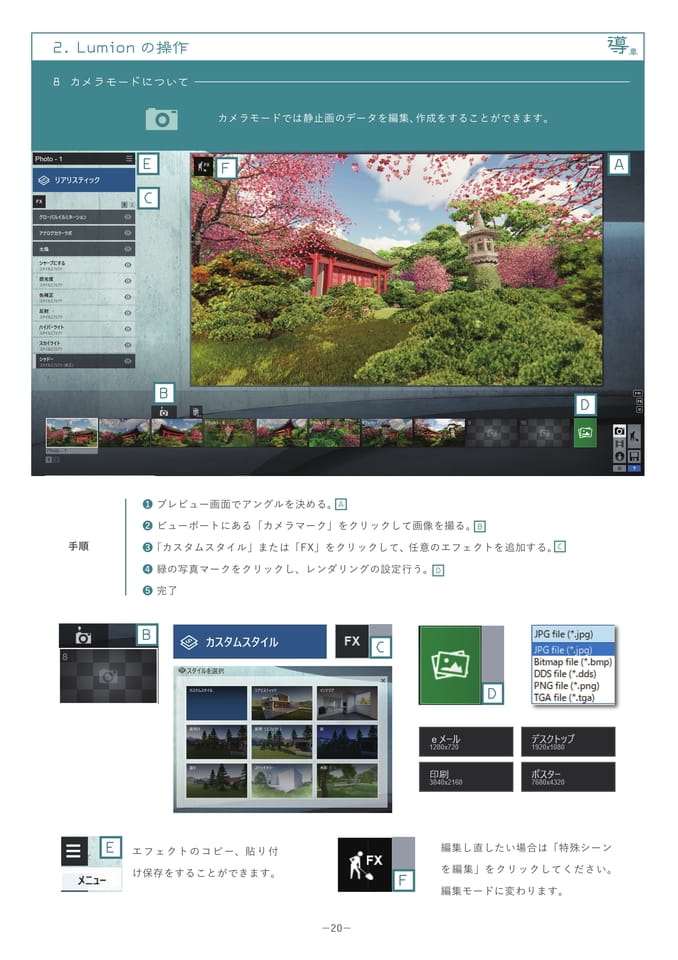Select photo page tab 1 below strip
This screenshot has width=678, height=960.
pyautogui.click(x=49, y=459)
